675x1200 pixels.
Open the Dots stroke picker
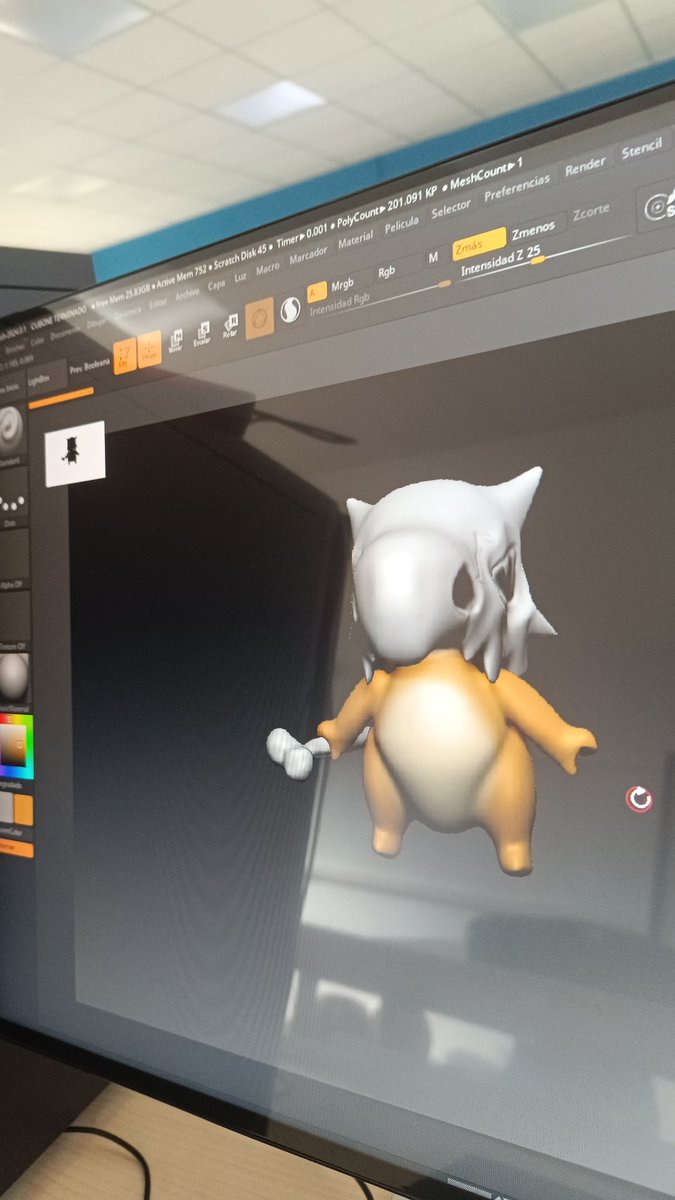coord(14,498)
